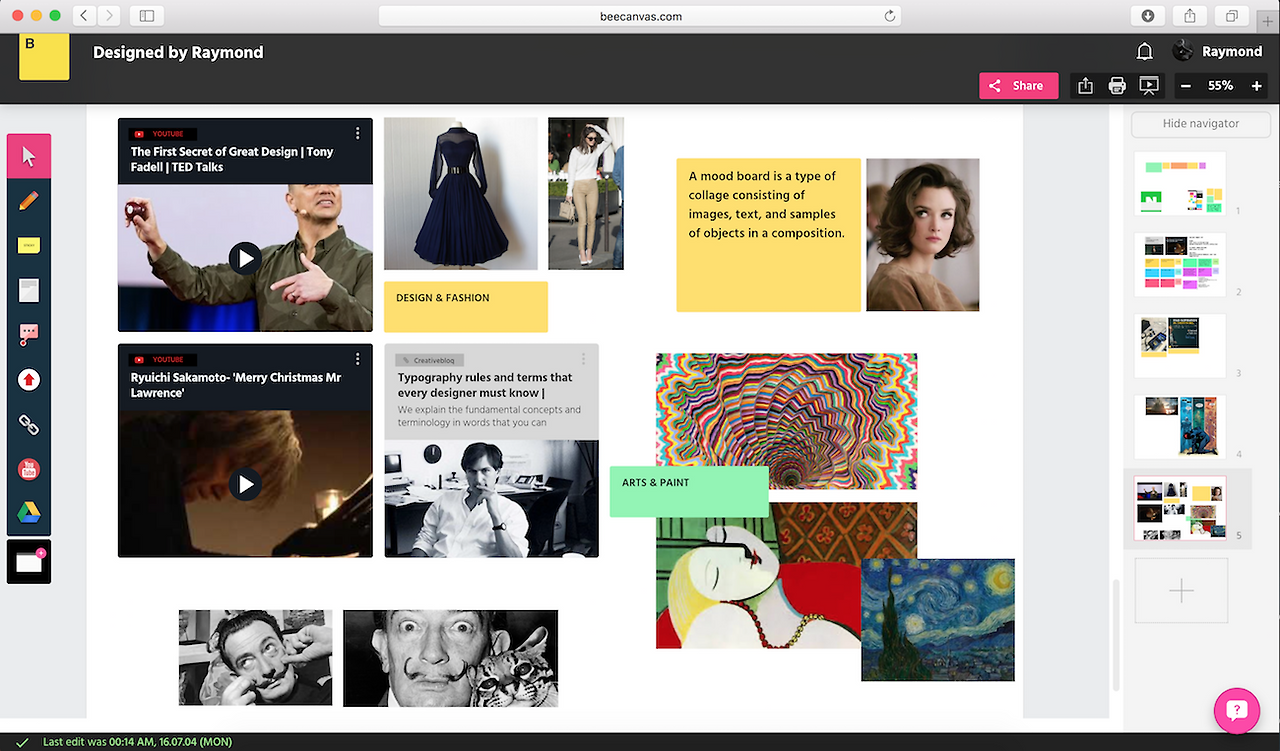Zoom out using the minus control

tap(1185, 85)
